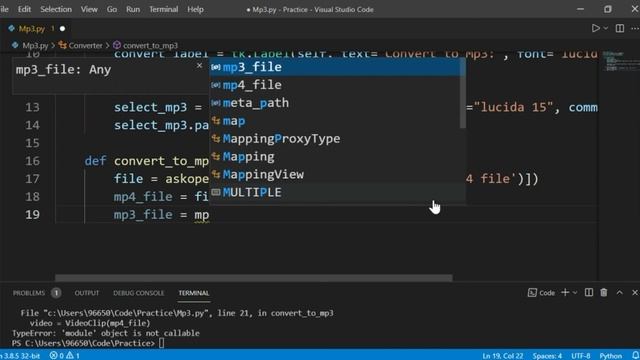Close the mp3_file: Any details popup
640x360 pixels.
click(199, 65)
